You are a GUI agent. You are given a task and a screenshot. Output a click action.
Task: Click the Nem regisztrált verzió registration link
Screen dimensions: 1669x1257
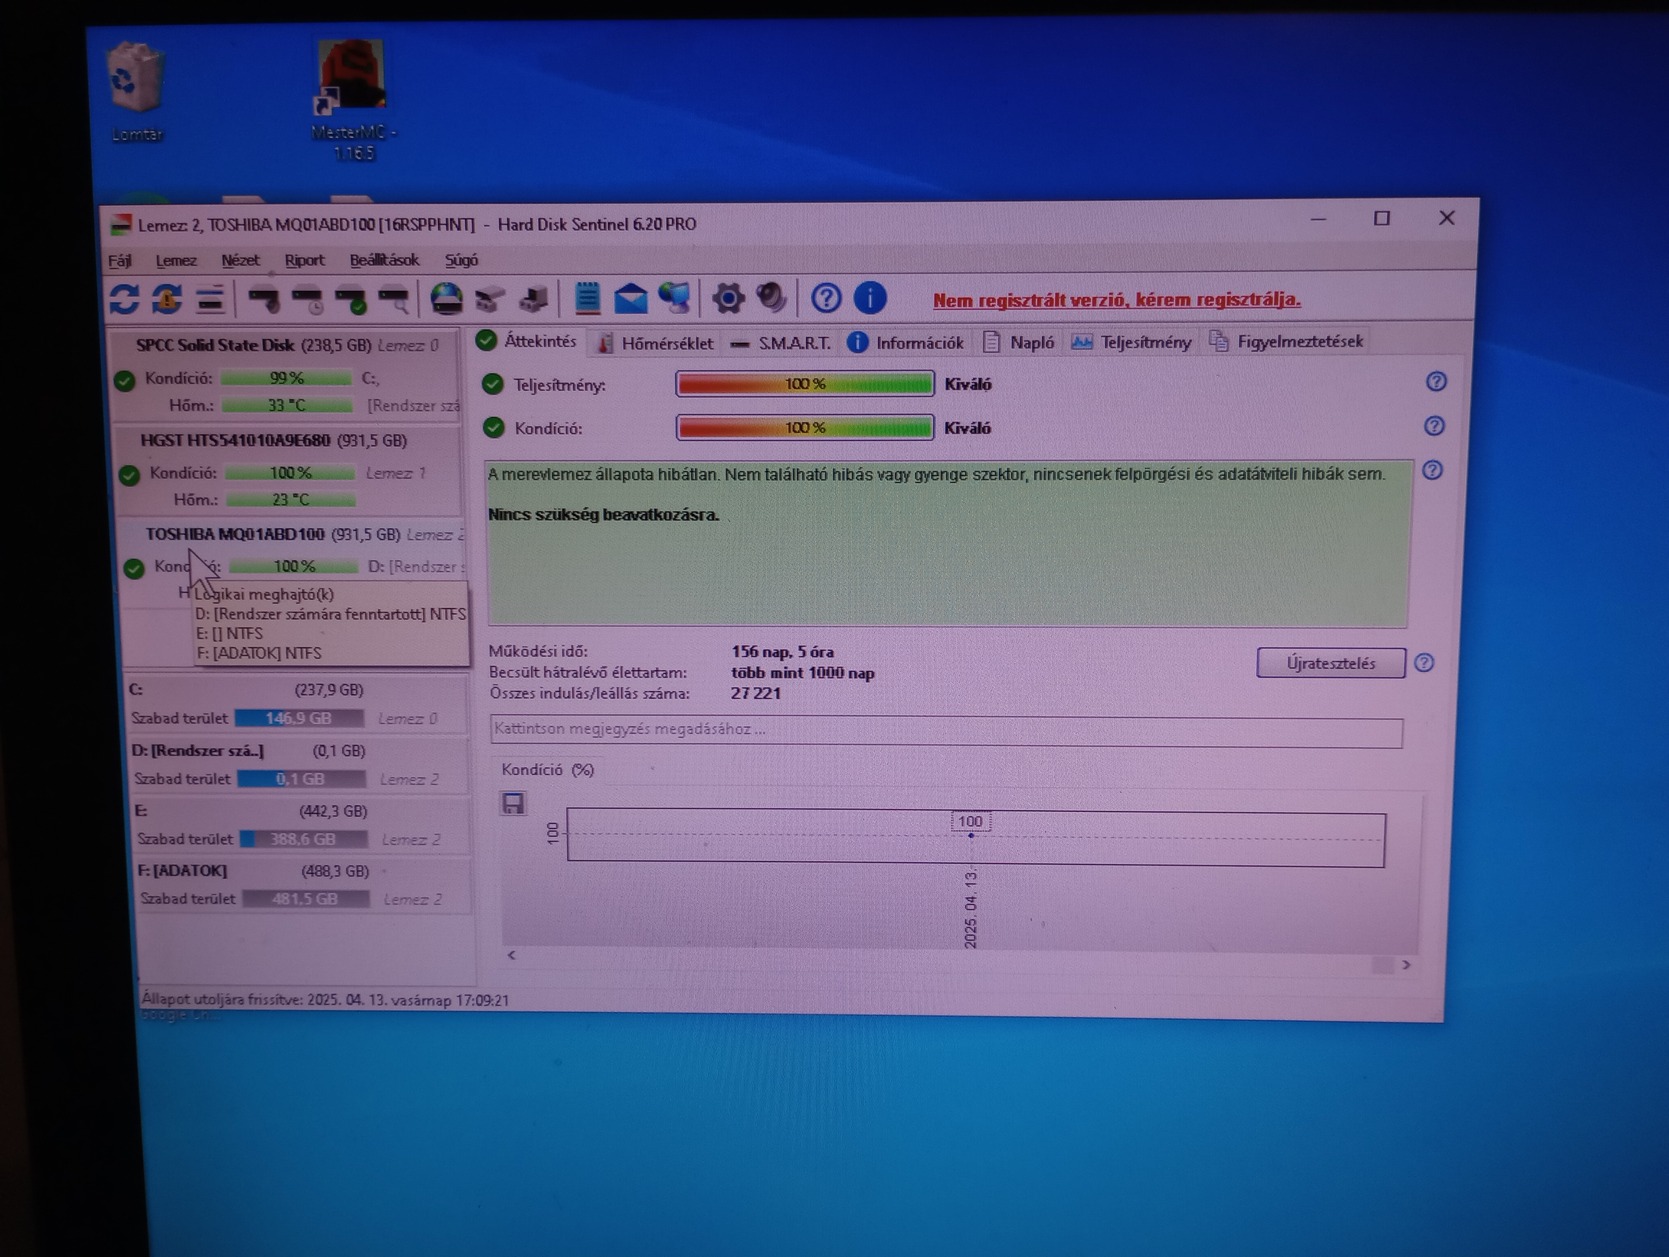(x=1116, y=300)
